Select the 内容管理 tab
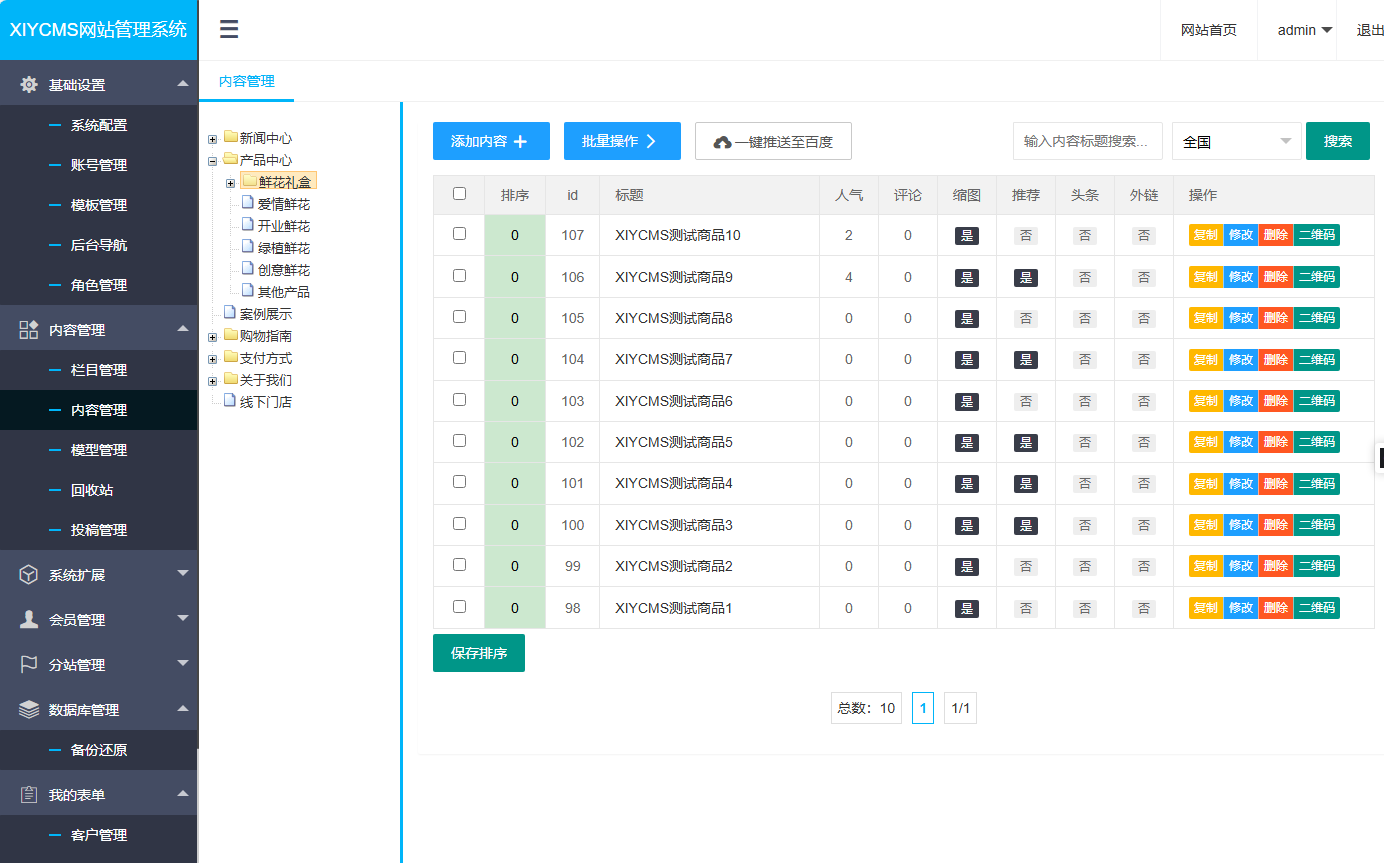1384x863 pixels. pos(246,81)
